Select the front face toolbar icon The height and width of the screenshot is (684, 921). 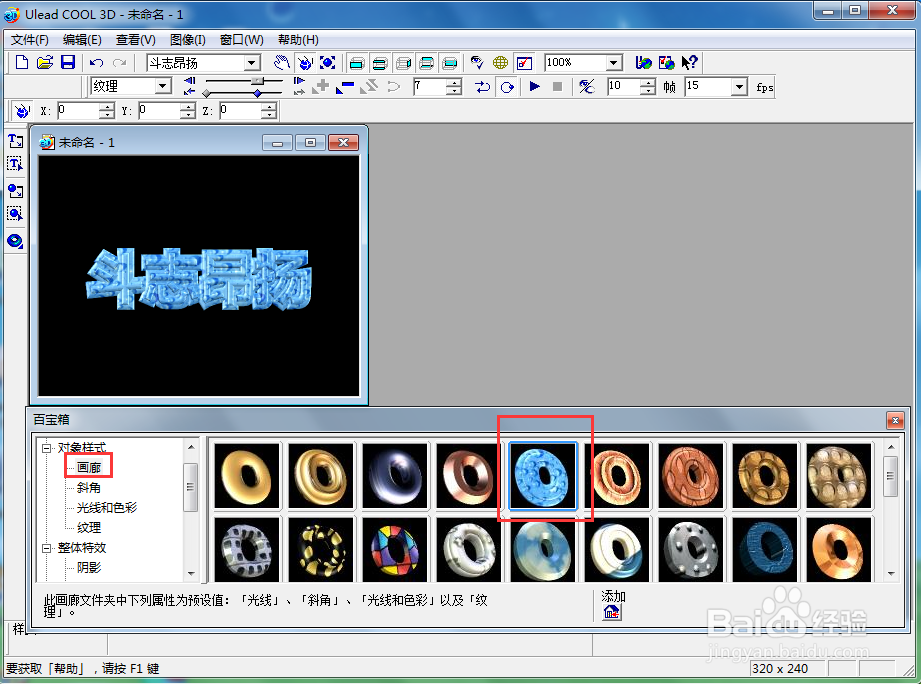click(x=357, y=62)
